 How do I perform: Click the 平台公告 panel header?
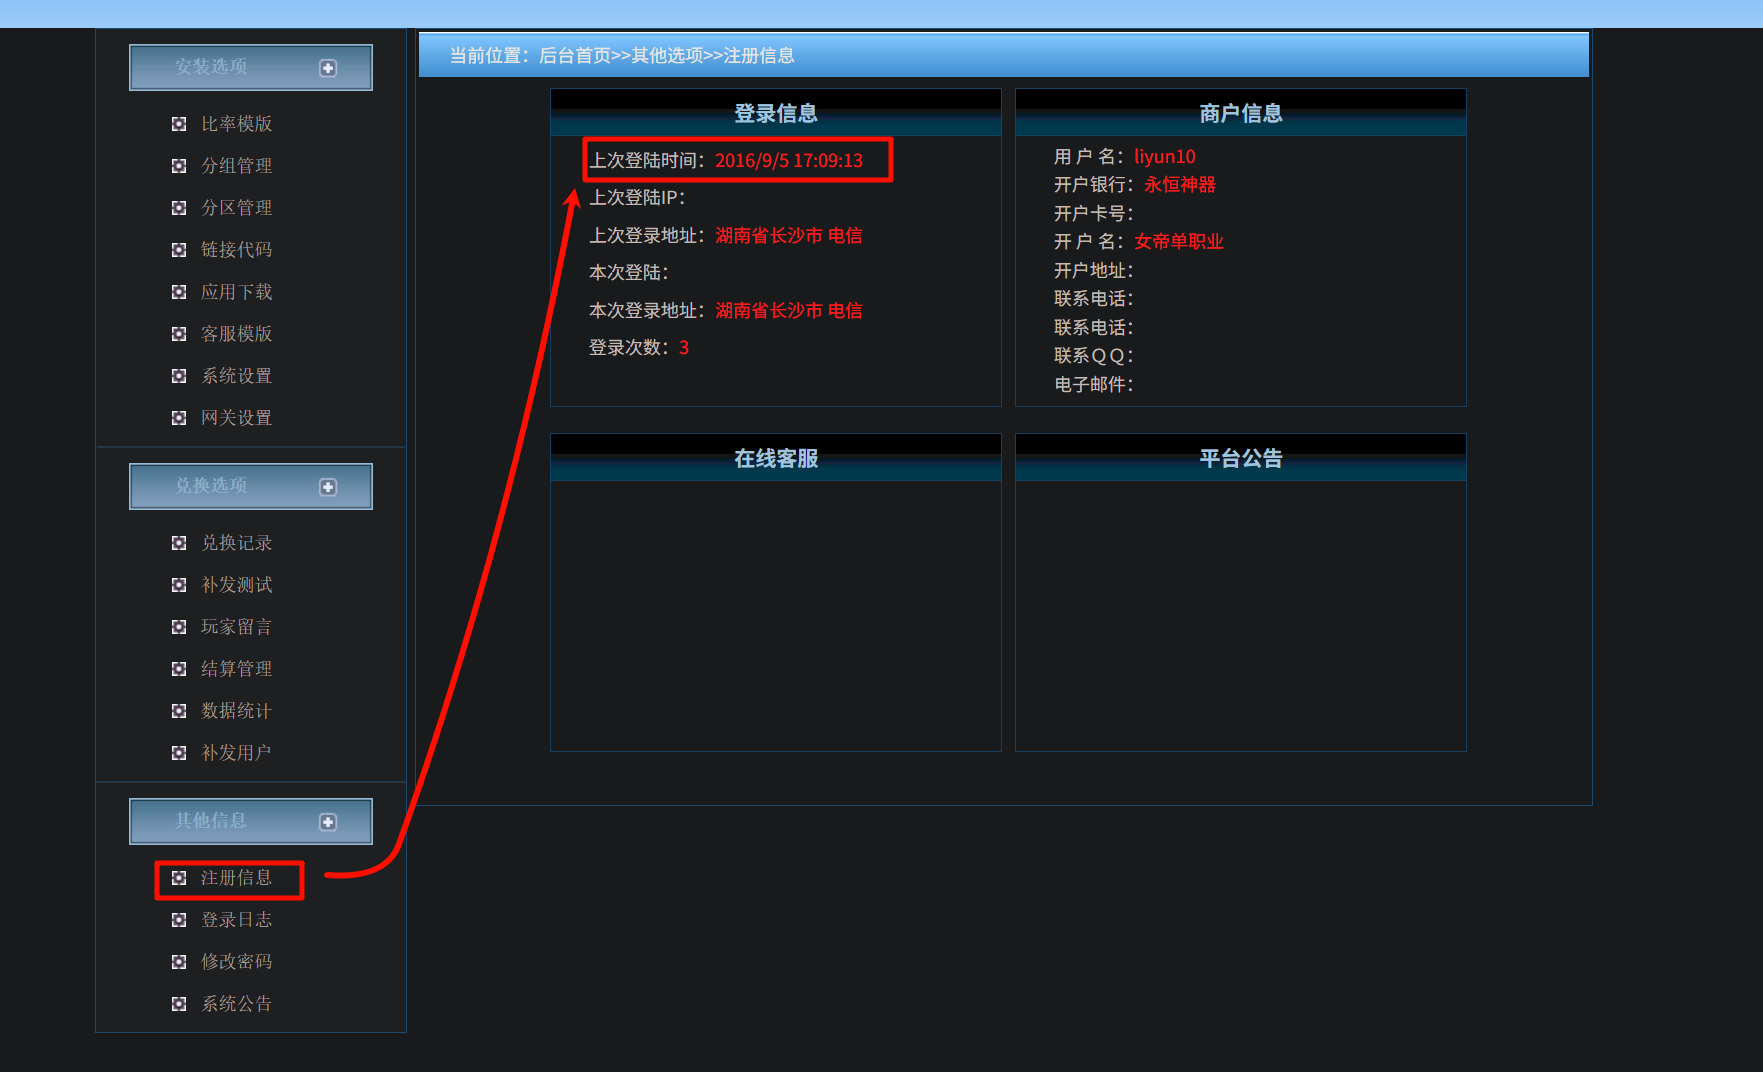(1240, 459)
